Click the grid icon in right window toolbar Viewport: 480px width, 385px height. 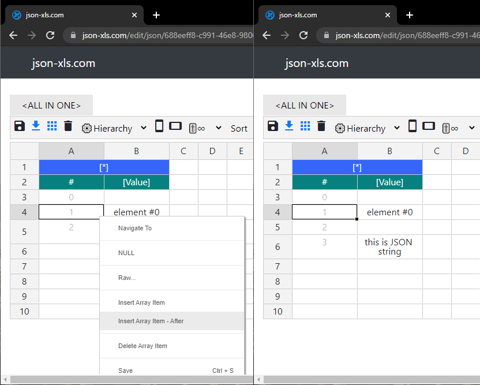305,126
